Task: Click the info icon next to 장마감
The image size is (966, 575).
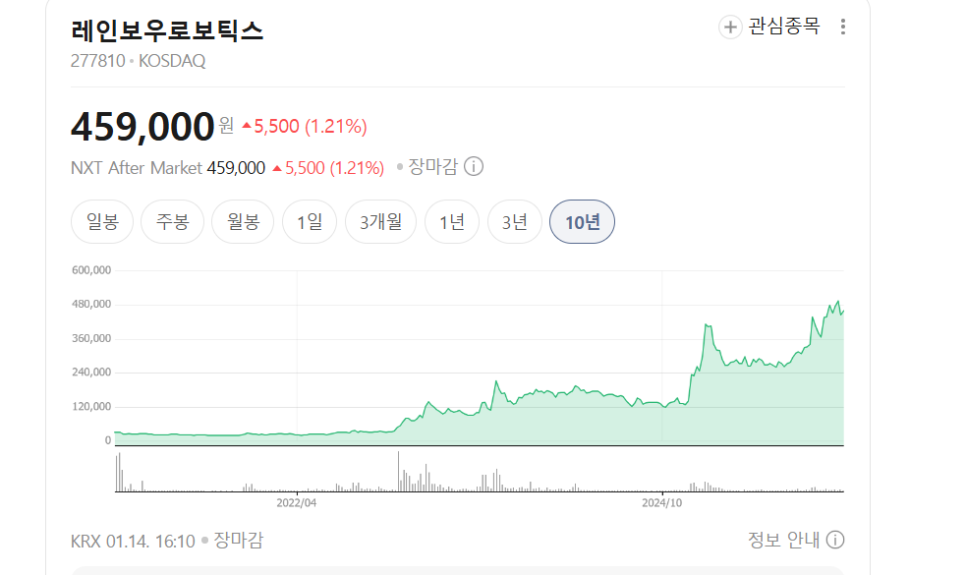Action: click(474, 167)
